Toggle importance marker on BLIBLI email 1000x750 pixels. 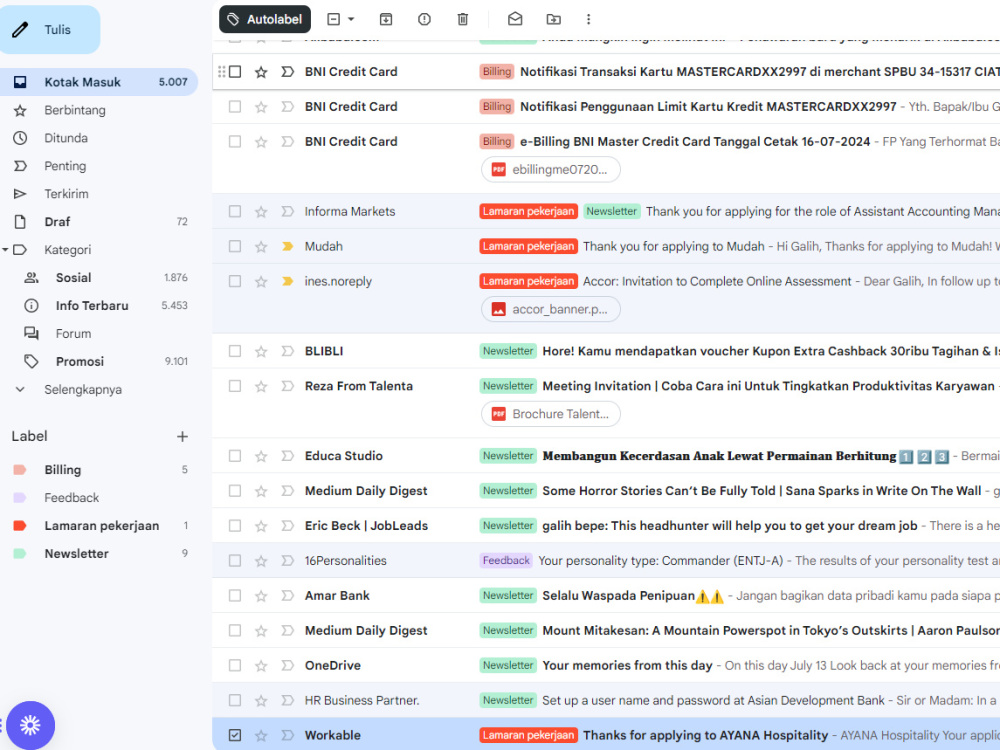pos(288,351)
